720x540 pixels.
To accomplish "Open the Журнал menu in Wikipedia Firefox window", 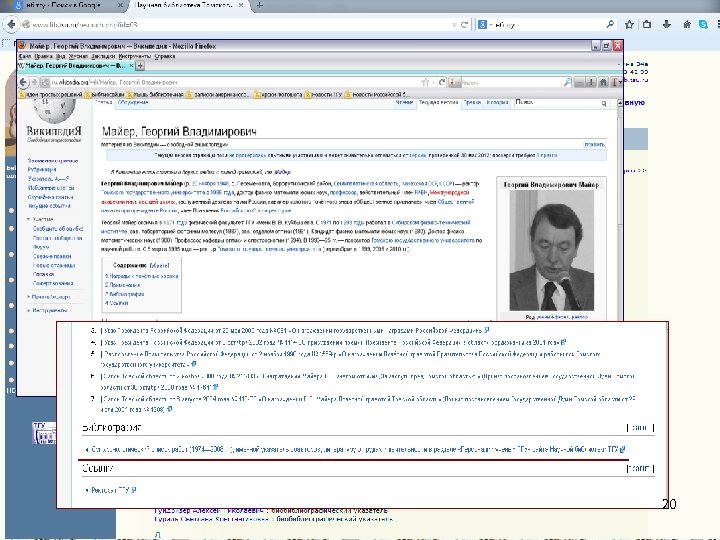I will (x=78, y=56).
